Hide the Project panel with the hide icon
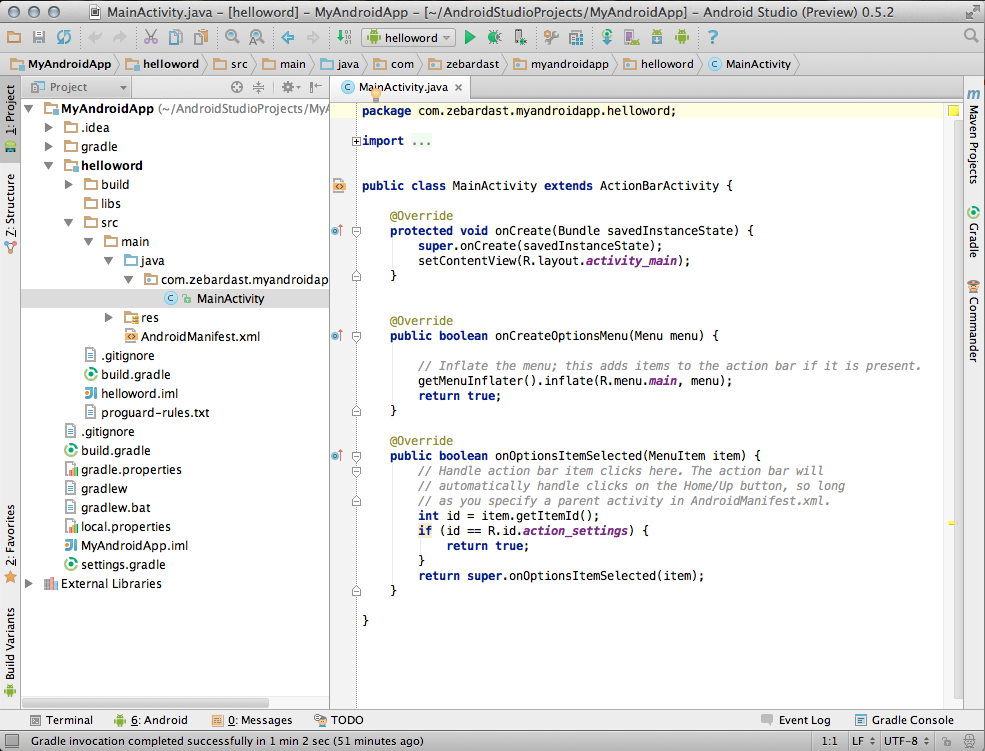This screenshot has width=985, height=751. point(316,87)
